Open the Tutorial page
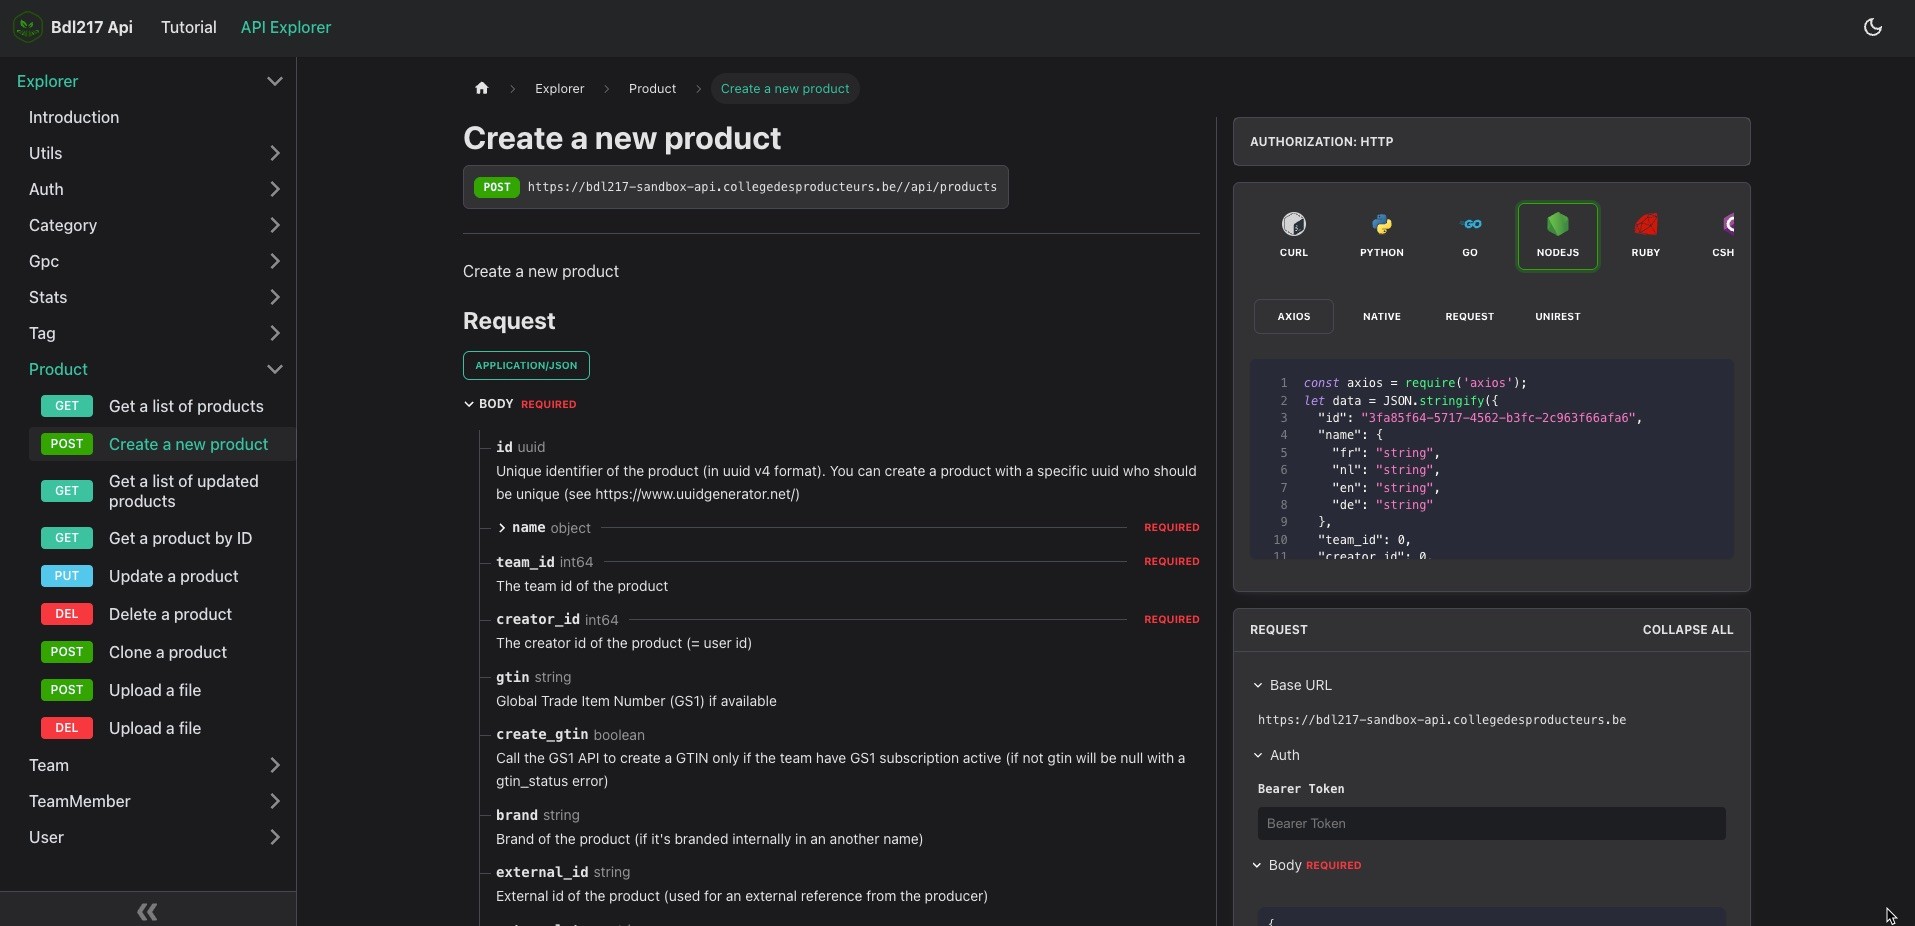This screenshot has height=926, width=1915. 188,27
